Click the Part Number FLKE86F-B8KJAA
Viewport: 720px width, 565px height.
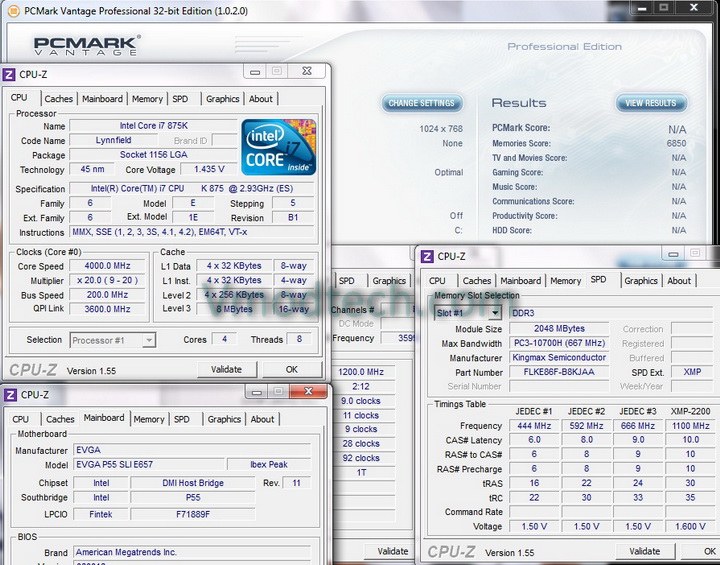click(x=559, y=372)
